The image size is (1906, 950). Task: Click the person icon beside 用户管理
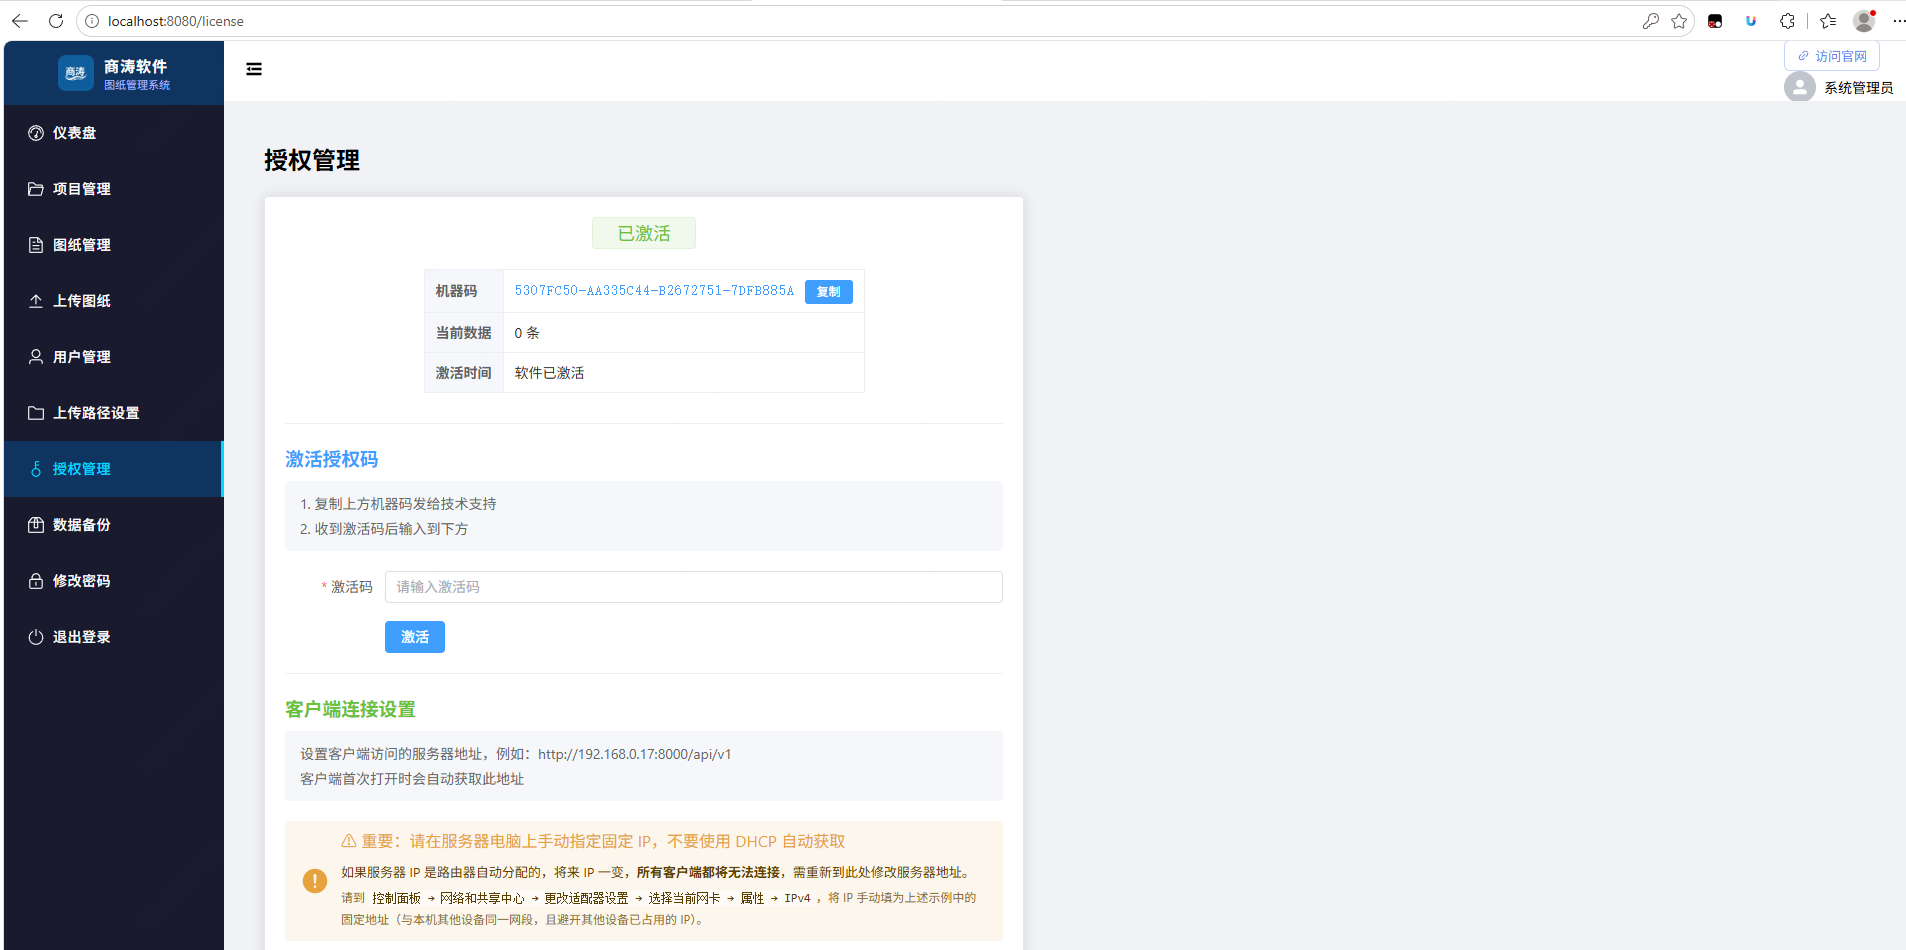point(36,357)
